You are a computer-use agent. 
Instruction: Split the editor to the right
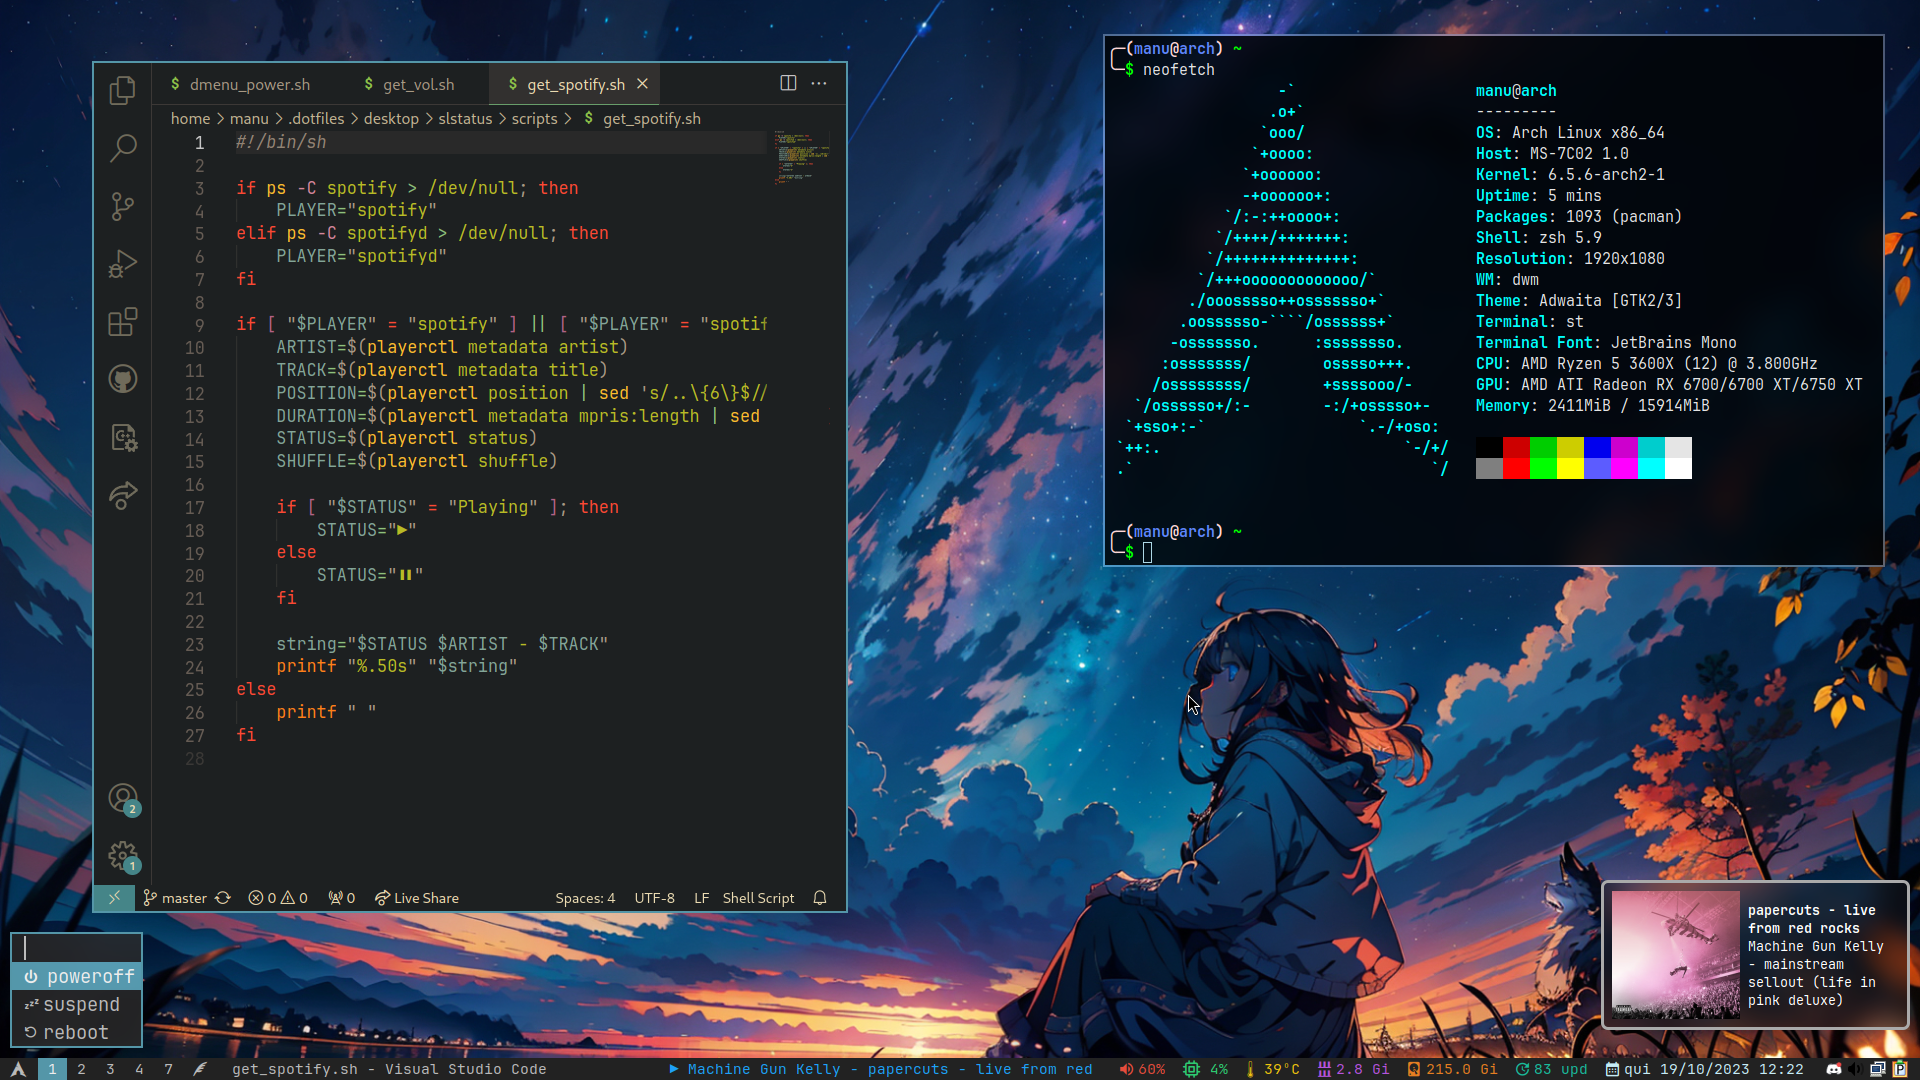pos(788,83)
